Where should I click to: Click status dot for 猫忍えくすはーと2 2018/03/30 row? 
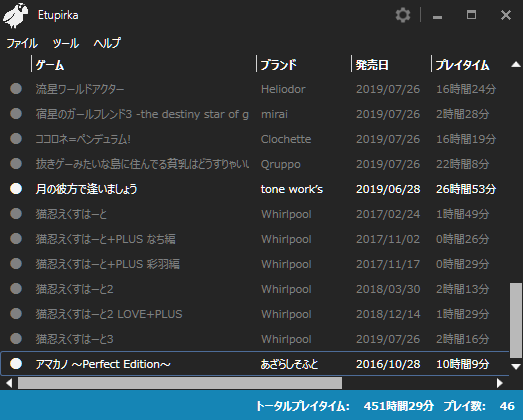(x=16, y=289)
